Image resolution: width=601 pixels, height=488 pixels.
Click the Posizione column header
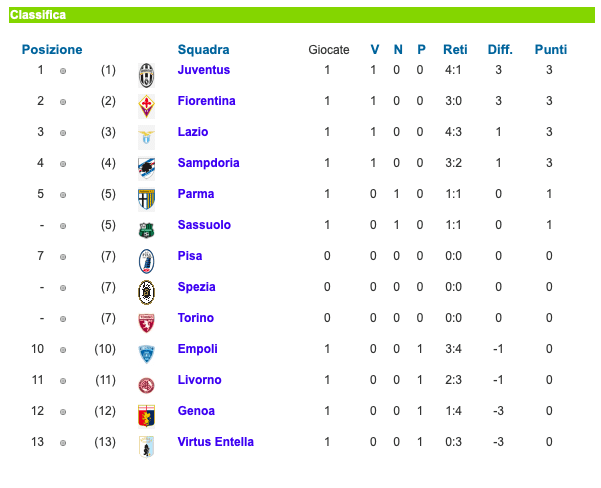point(52,49)
